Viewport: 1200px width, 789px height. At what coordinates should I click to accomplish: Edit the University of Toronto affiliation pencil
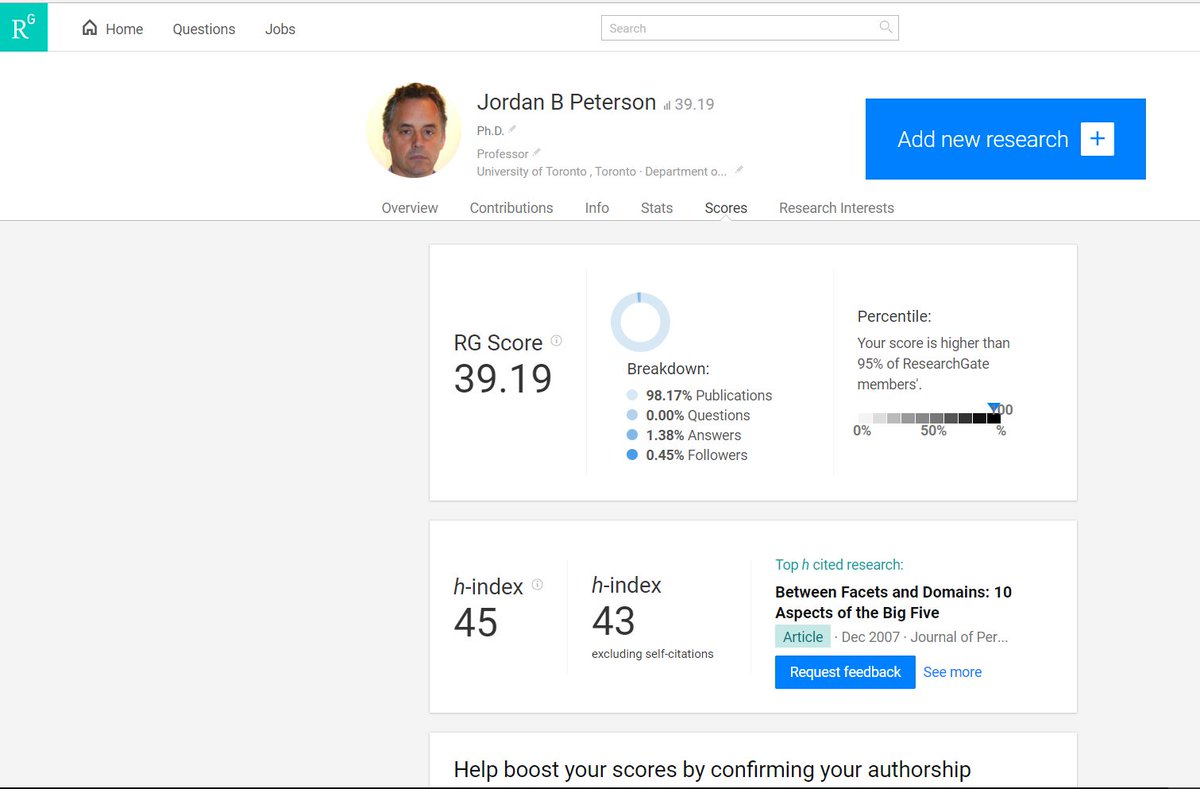(x=739, y=170)
